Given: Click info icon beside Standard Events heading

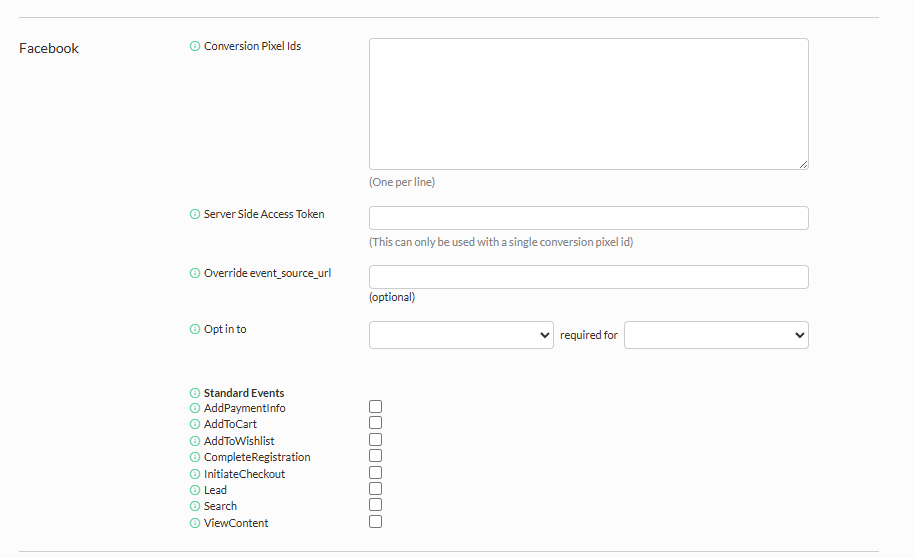Looking at the screenshot, I should click(195, 393).
